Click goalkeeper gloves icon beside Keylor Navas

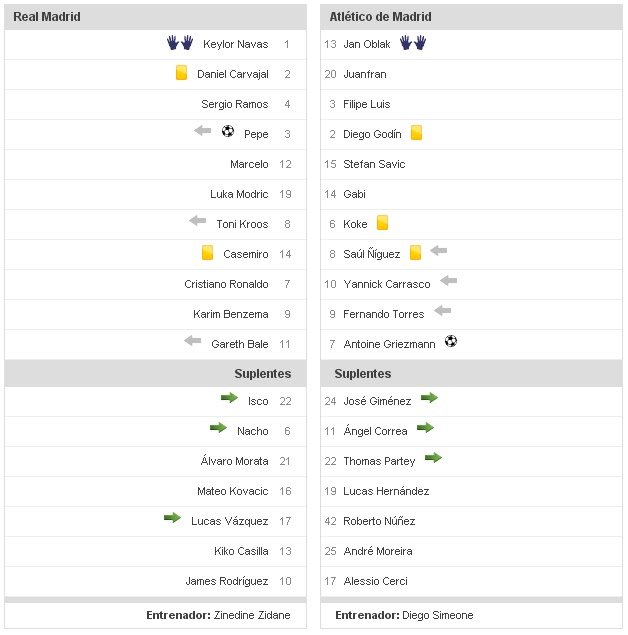pyautogui.click(x=180, y=43)
